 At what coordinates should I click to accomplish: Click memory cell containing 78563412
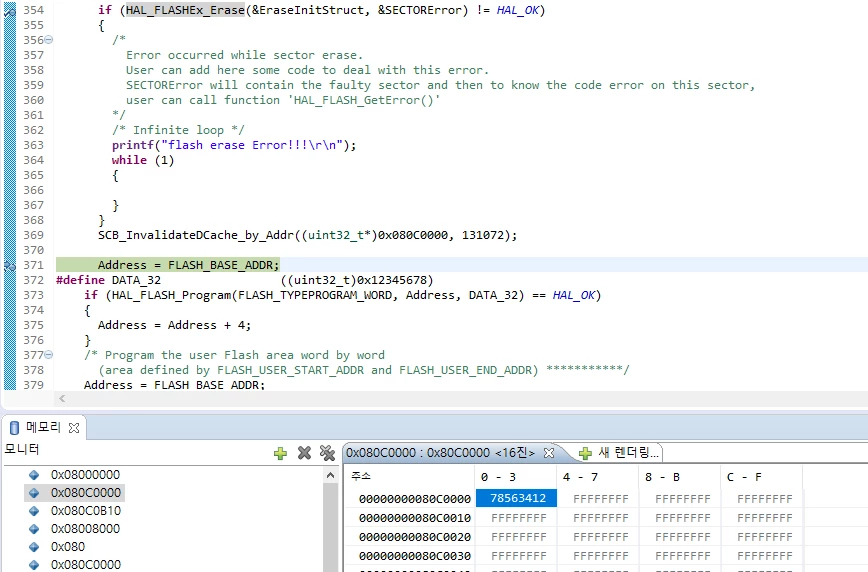pos(518,498)
